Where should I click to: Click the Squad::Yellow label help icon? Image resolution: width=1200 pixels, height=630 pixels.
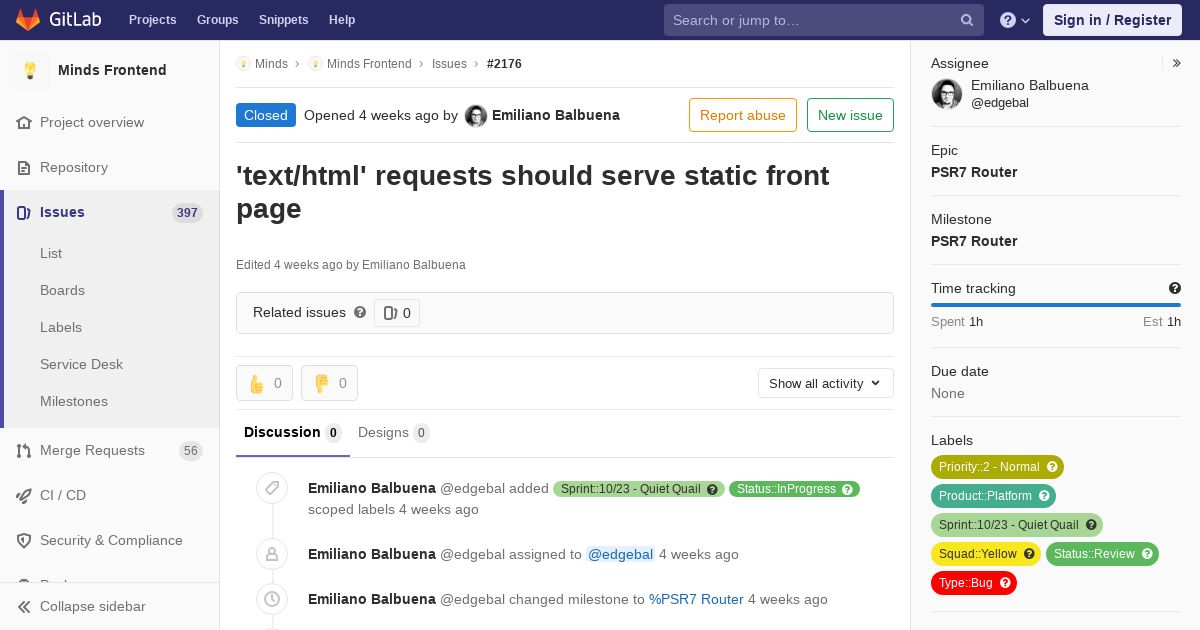coord(1029,554)
